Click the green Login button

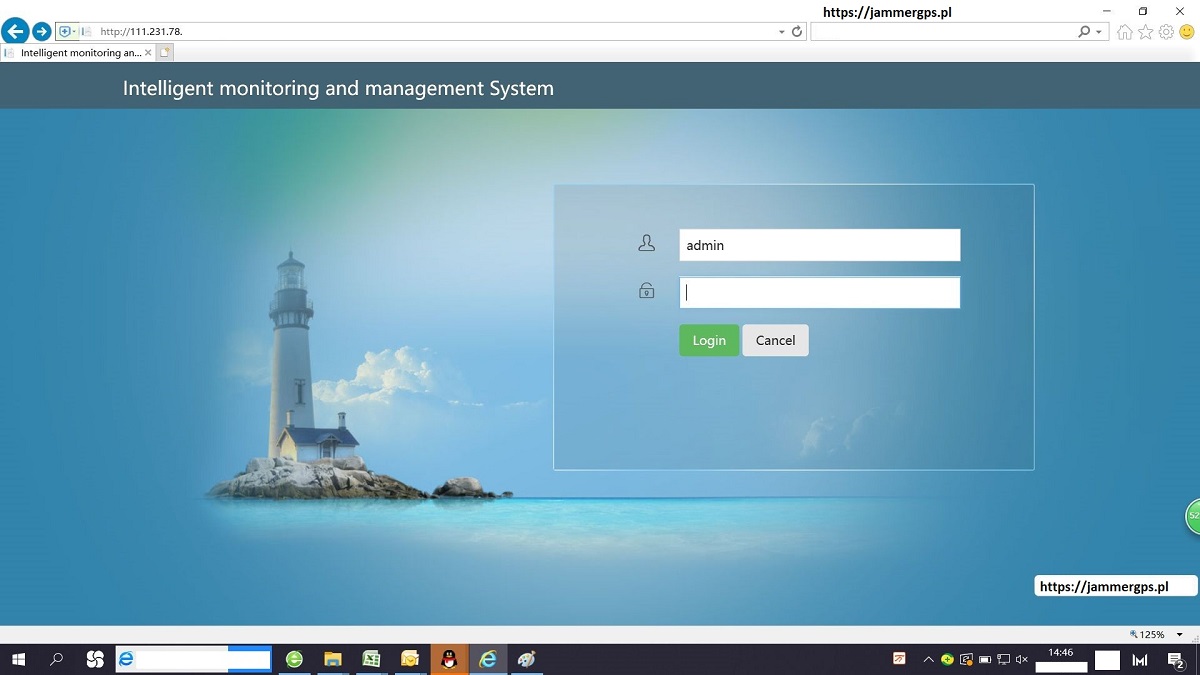click(709, 341)
